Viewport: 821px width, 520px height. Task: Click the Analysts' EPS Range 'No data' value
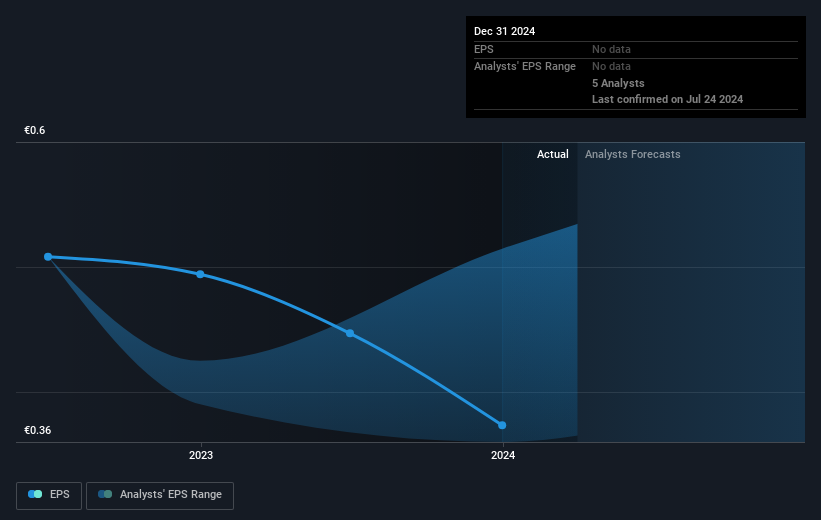tap(611, 67)
